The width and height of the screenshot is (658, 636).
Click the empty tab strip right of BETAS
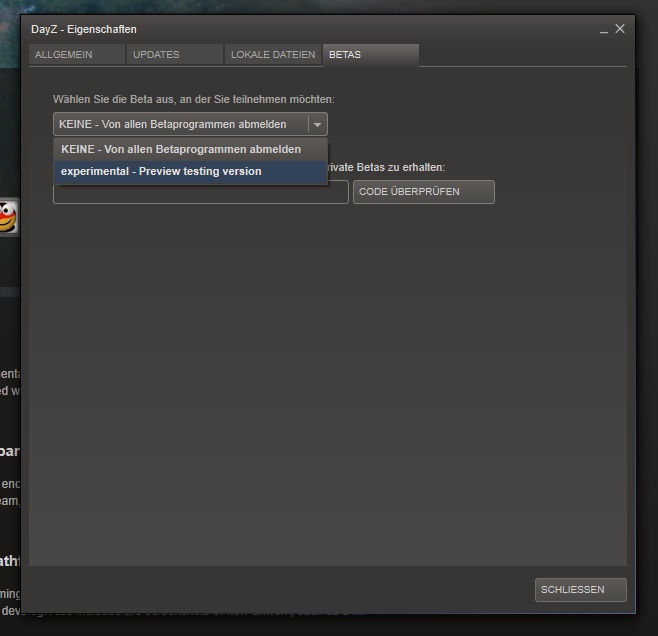coord(520,55)
